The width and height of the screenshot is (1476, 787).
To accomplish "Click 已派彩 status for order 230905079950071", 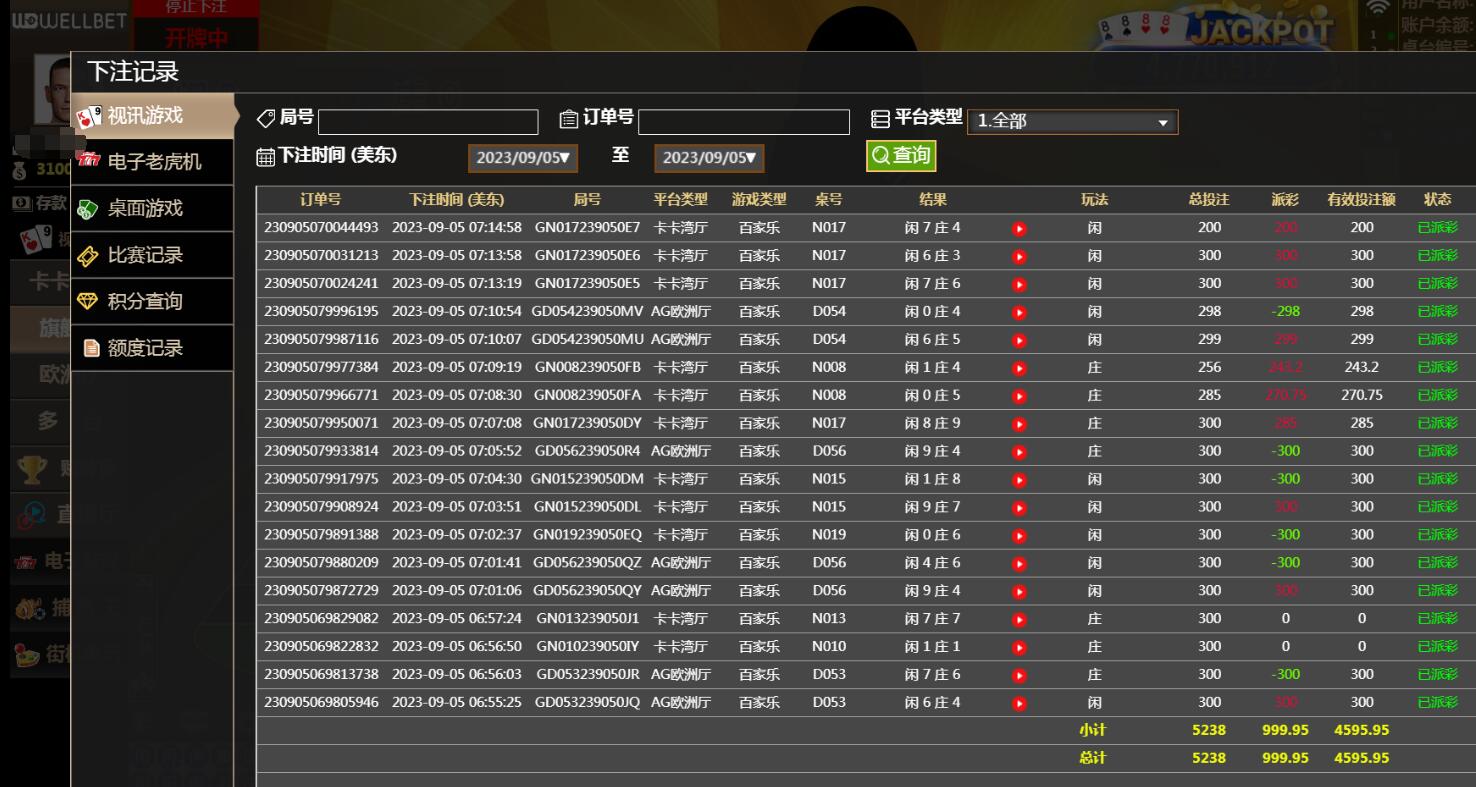I will (x=1438, y=424).
